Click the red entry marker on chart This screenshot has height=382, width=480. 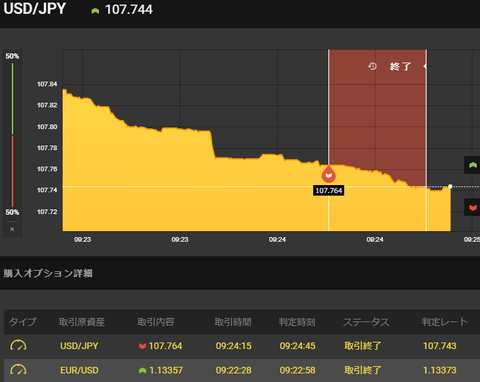329,174
